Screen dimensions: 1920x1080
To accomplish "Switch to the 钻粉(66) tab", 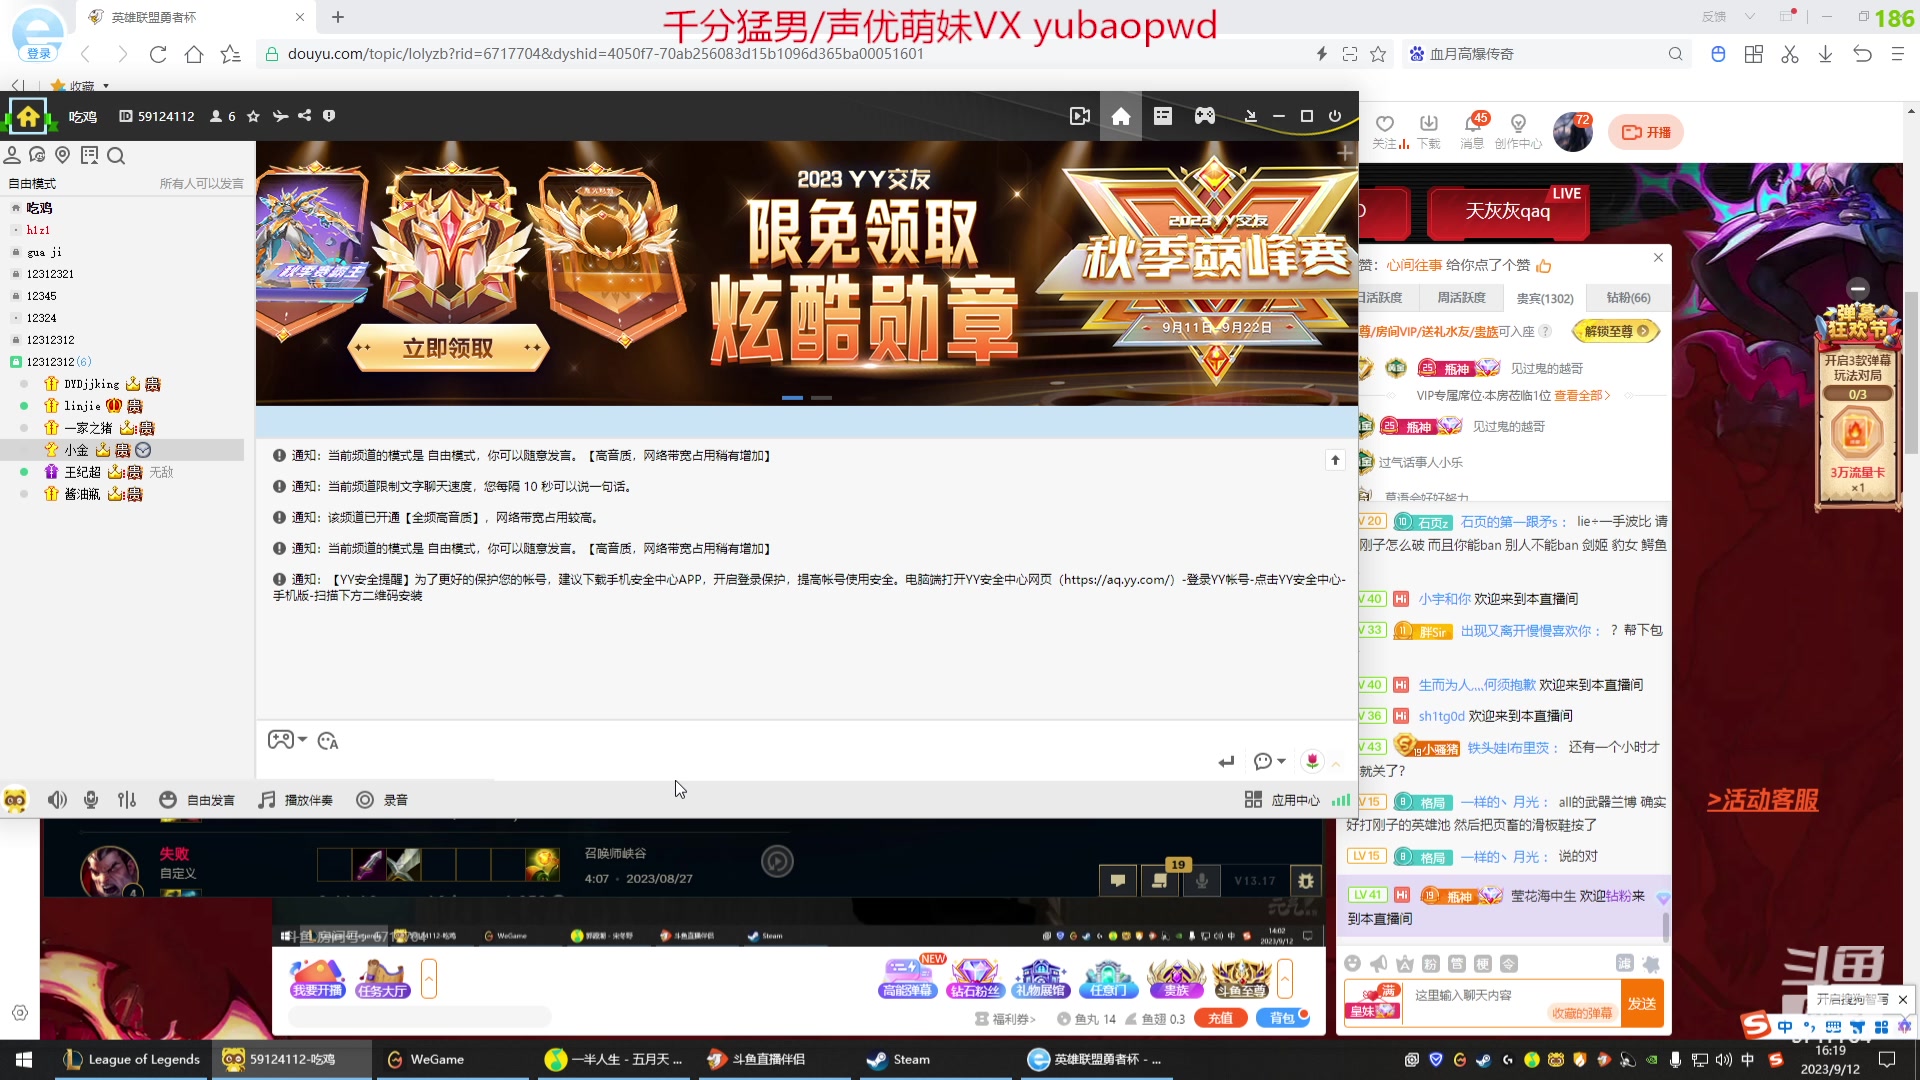I will 1628,298.
